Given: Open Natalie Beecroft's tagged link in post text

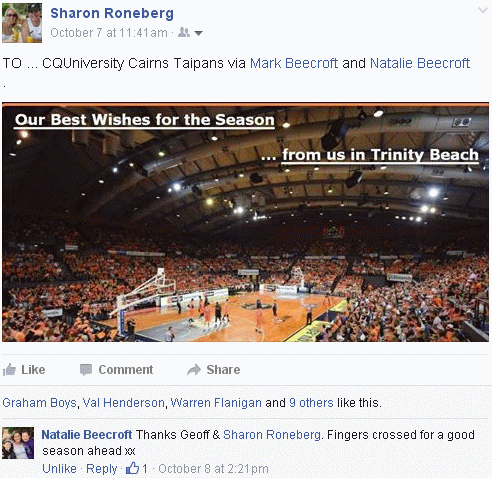Looking at the screenshot, I should (420, 63).
